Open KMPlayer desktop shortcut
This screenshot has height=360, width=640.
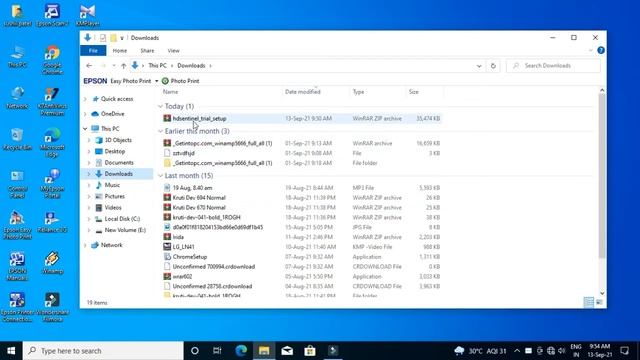(x=87, y=16)
